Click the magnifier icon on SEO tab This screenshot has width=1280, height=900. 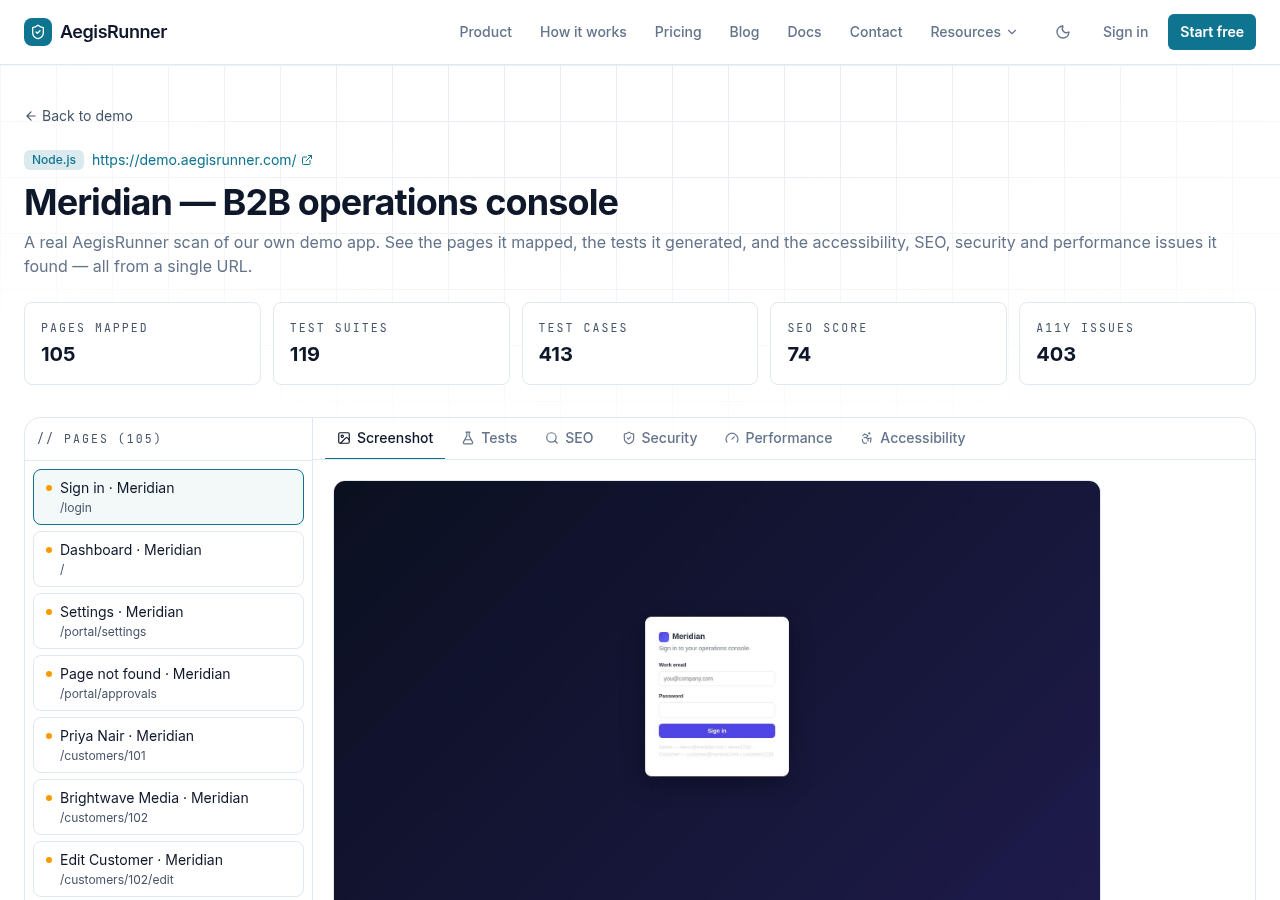click(x=552, y=438)
